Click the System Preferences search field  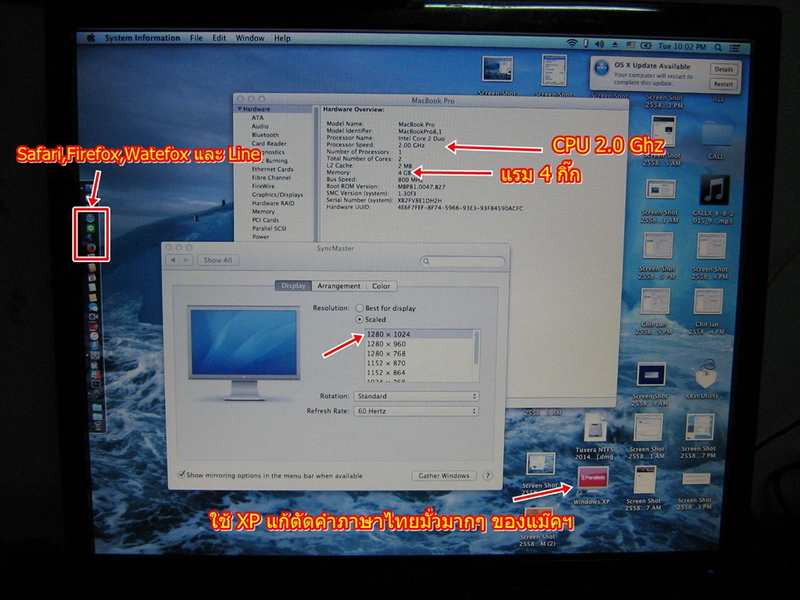pos(463,261)
